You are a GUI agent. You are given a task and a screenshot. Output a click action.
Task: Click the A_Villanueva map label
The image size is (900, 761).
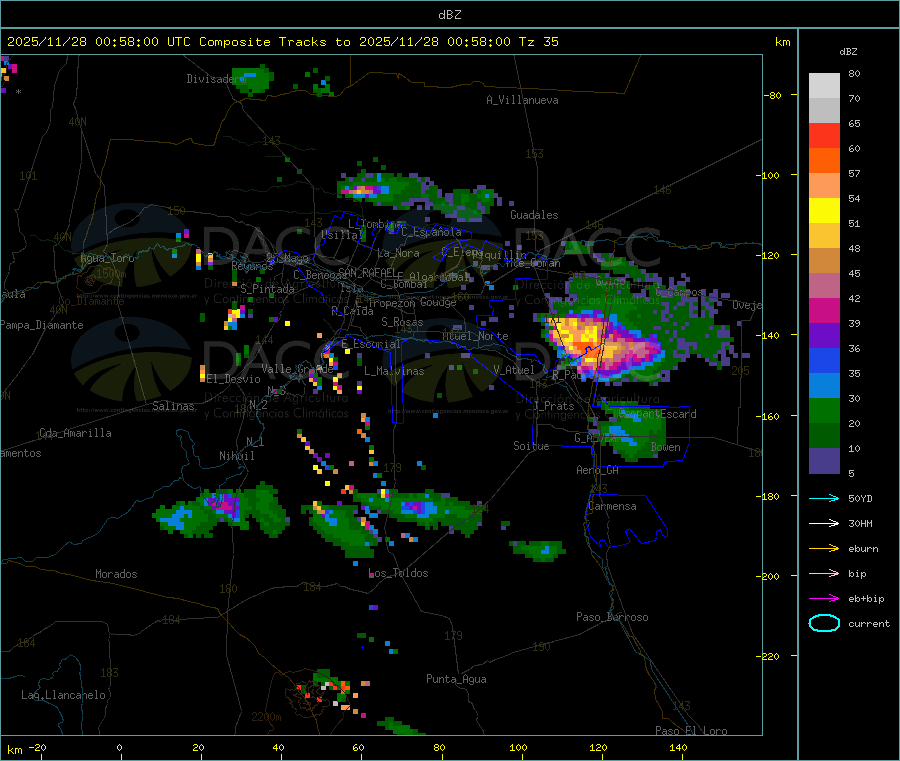[x=522, y=100]
